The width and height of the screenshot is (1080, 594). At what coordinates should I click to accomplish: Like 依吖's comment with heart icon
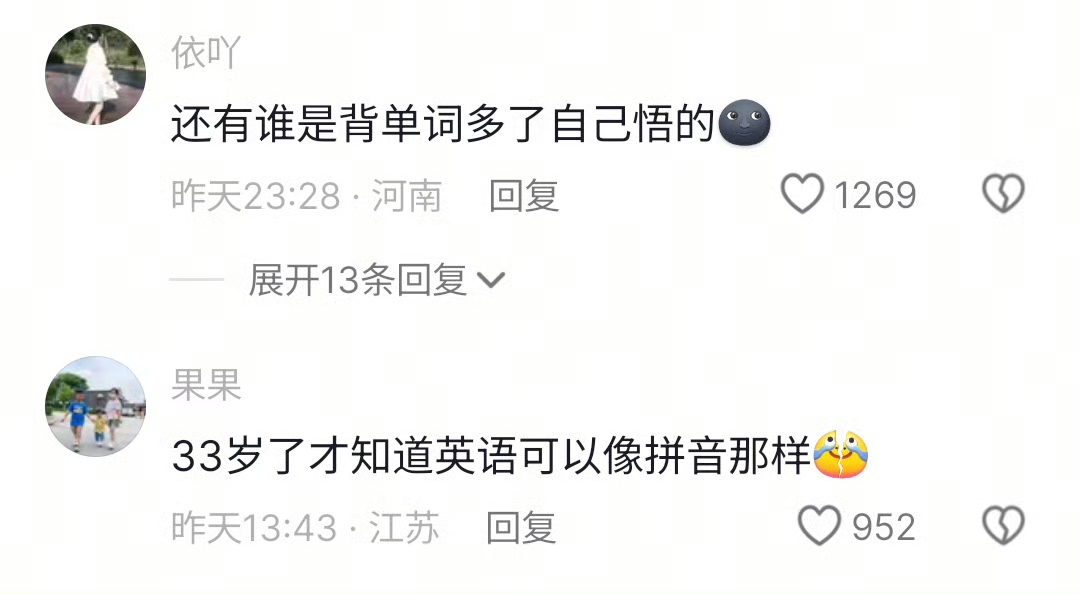coord(802,194)
